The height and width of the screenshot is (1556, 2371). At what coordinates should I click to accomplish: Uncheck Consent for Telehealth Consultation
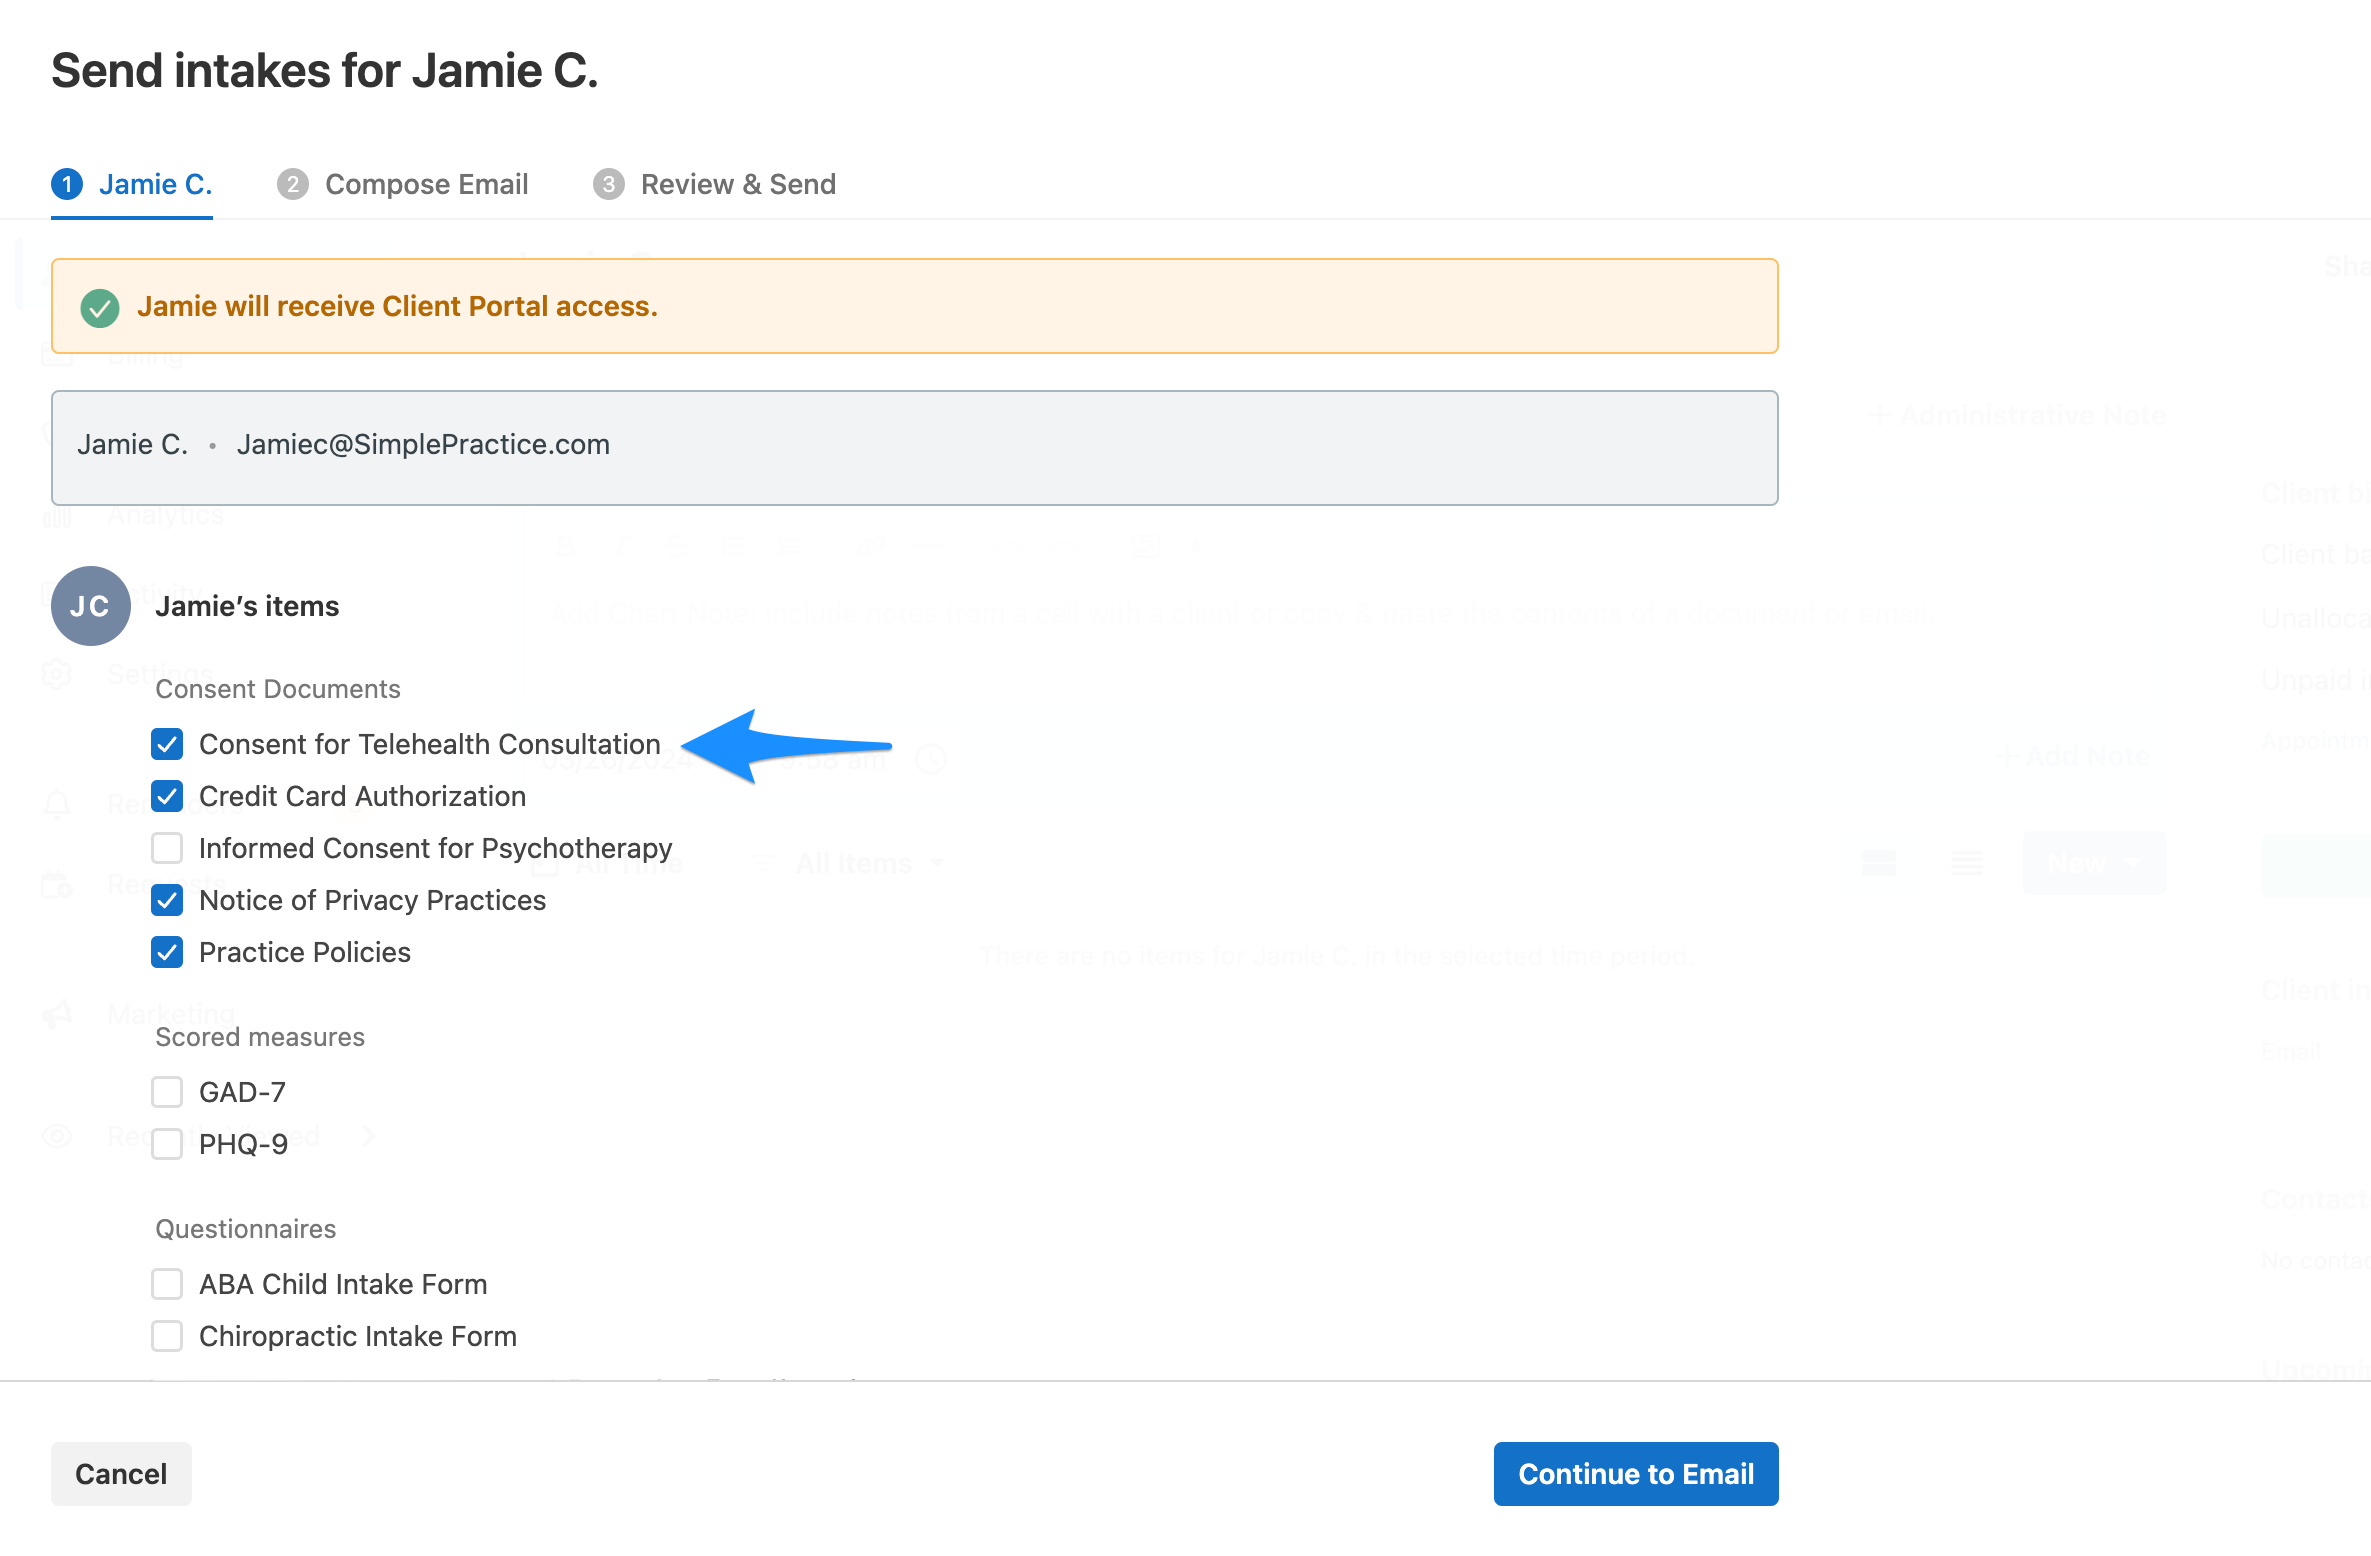click(x=167, y=744)
